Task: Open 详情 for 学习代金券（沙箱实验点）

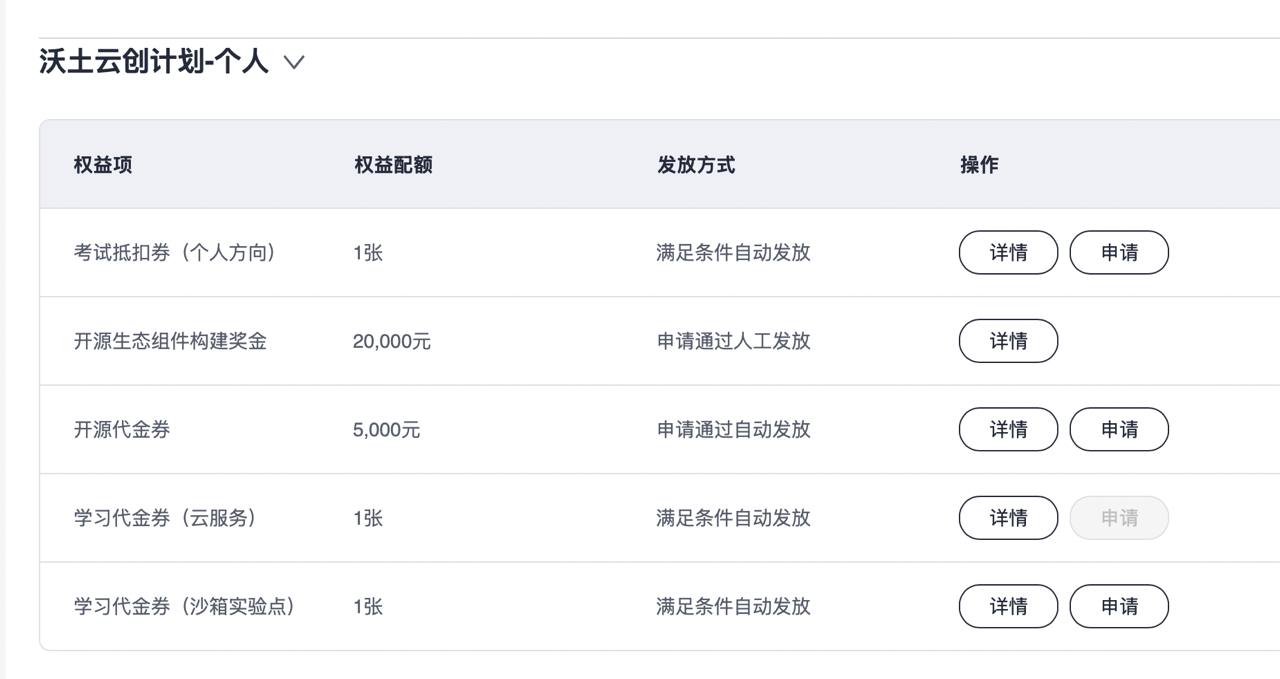Action: coord(1008,606)
